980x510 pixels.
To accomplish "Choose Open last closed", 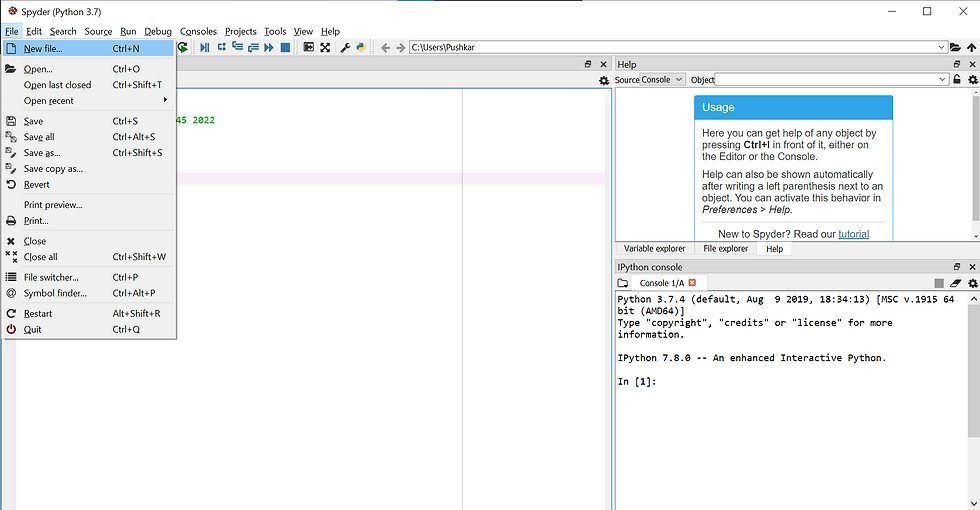I will [89, 84].
